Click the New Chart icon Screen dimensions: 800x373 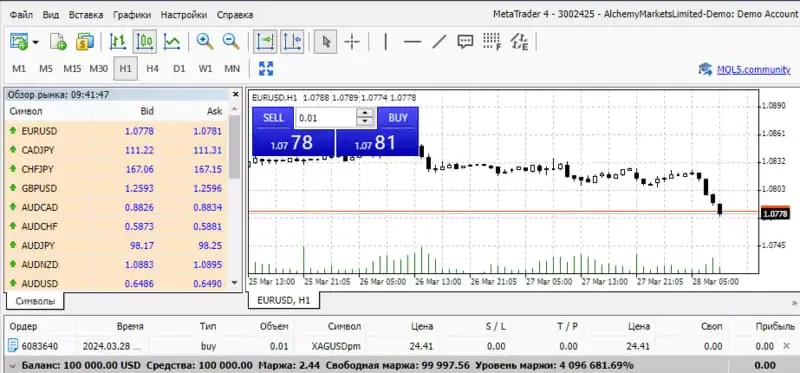pyautogui.click(x=19, y=42)
